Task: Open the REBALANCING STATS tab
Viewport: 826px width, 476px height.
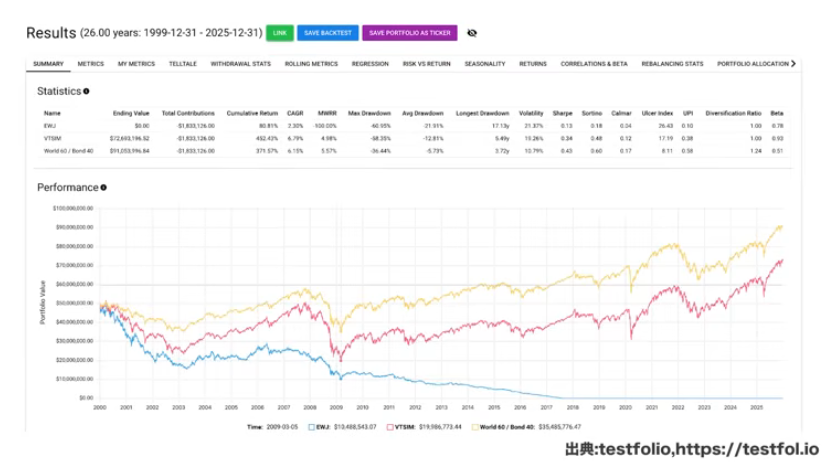Action: 672,64
